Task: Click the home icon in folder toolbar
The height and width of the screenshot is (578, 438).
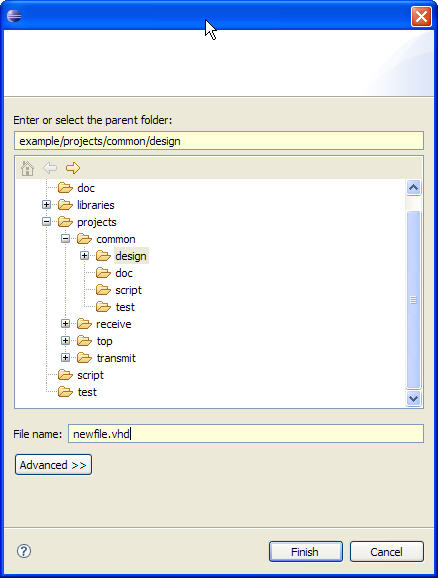Action: pyautogui.click(x=27, y=168)
